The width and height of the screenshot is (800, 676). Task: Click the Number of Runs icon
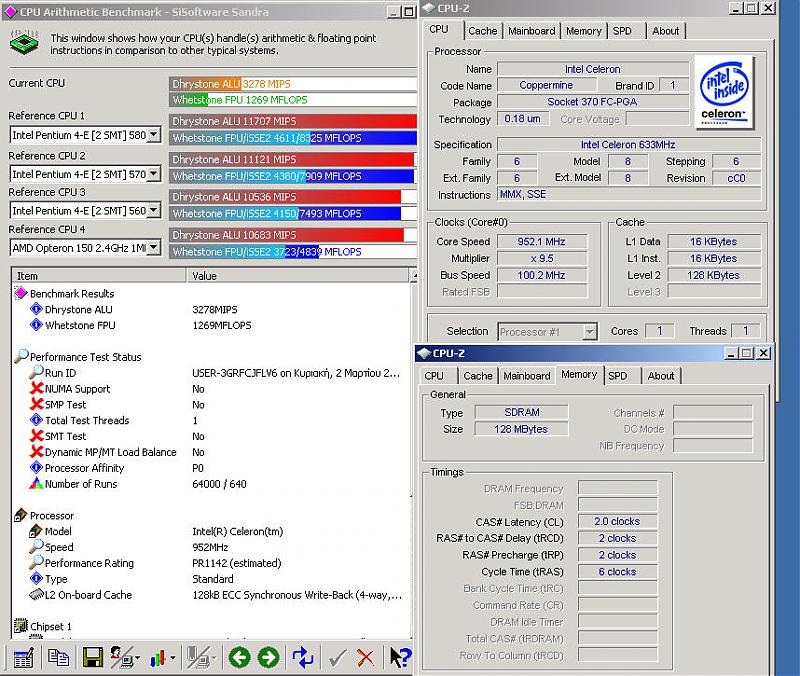click(36, 483)
